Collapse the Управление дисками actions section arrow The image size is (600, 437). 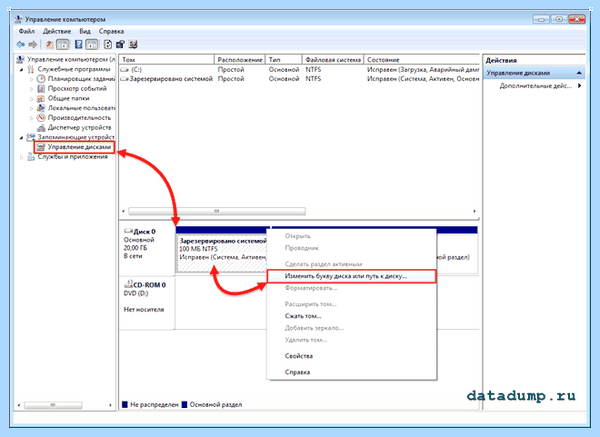click(x=579, y=73)
